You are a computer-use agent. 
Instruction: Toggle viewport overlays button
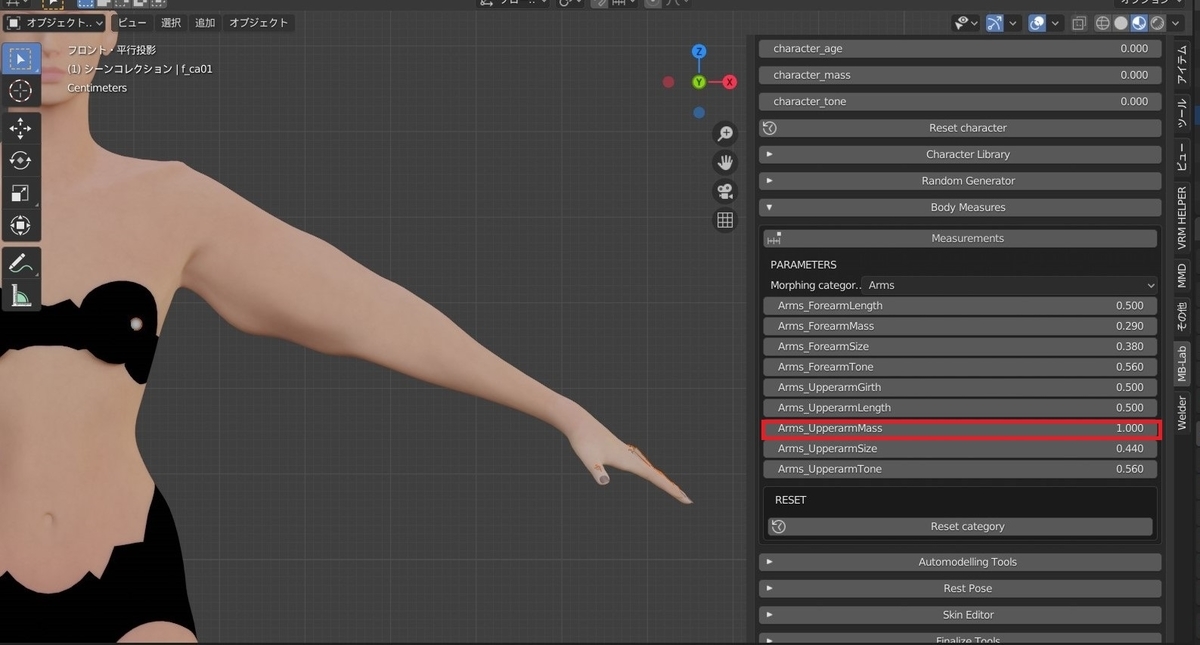(1037, 23)
